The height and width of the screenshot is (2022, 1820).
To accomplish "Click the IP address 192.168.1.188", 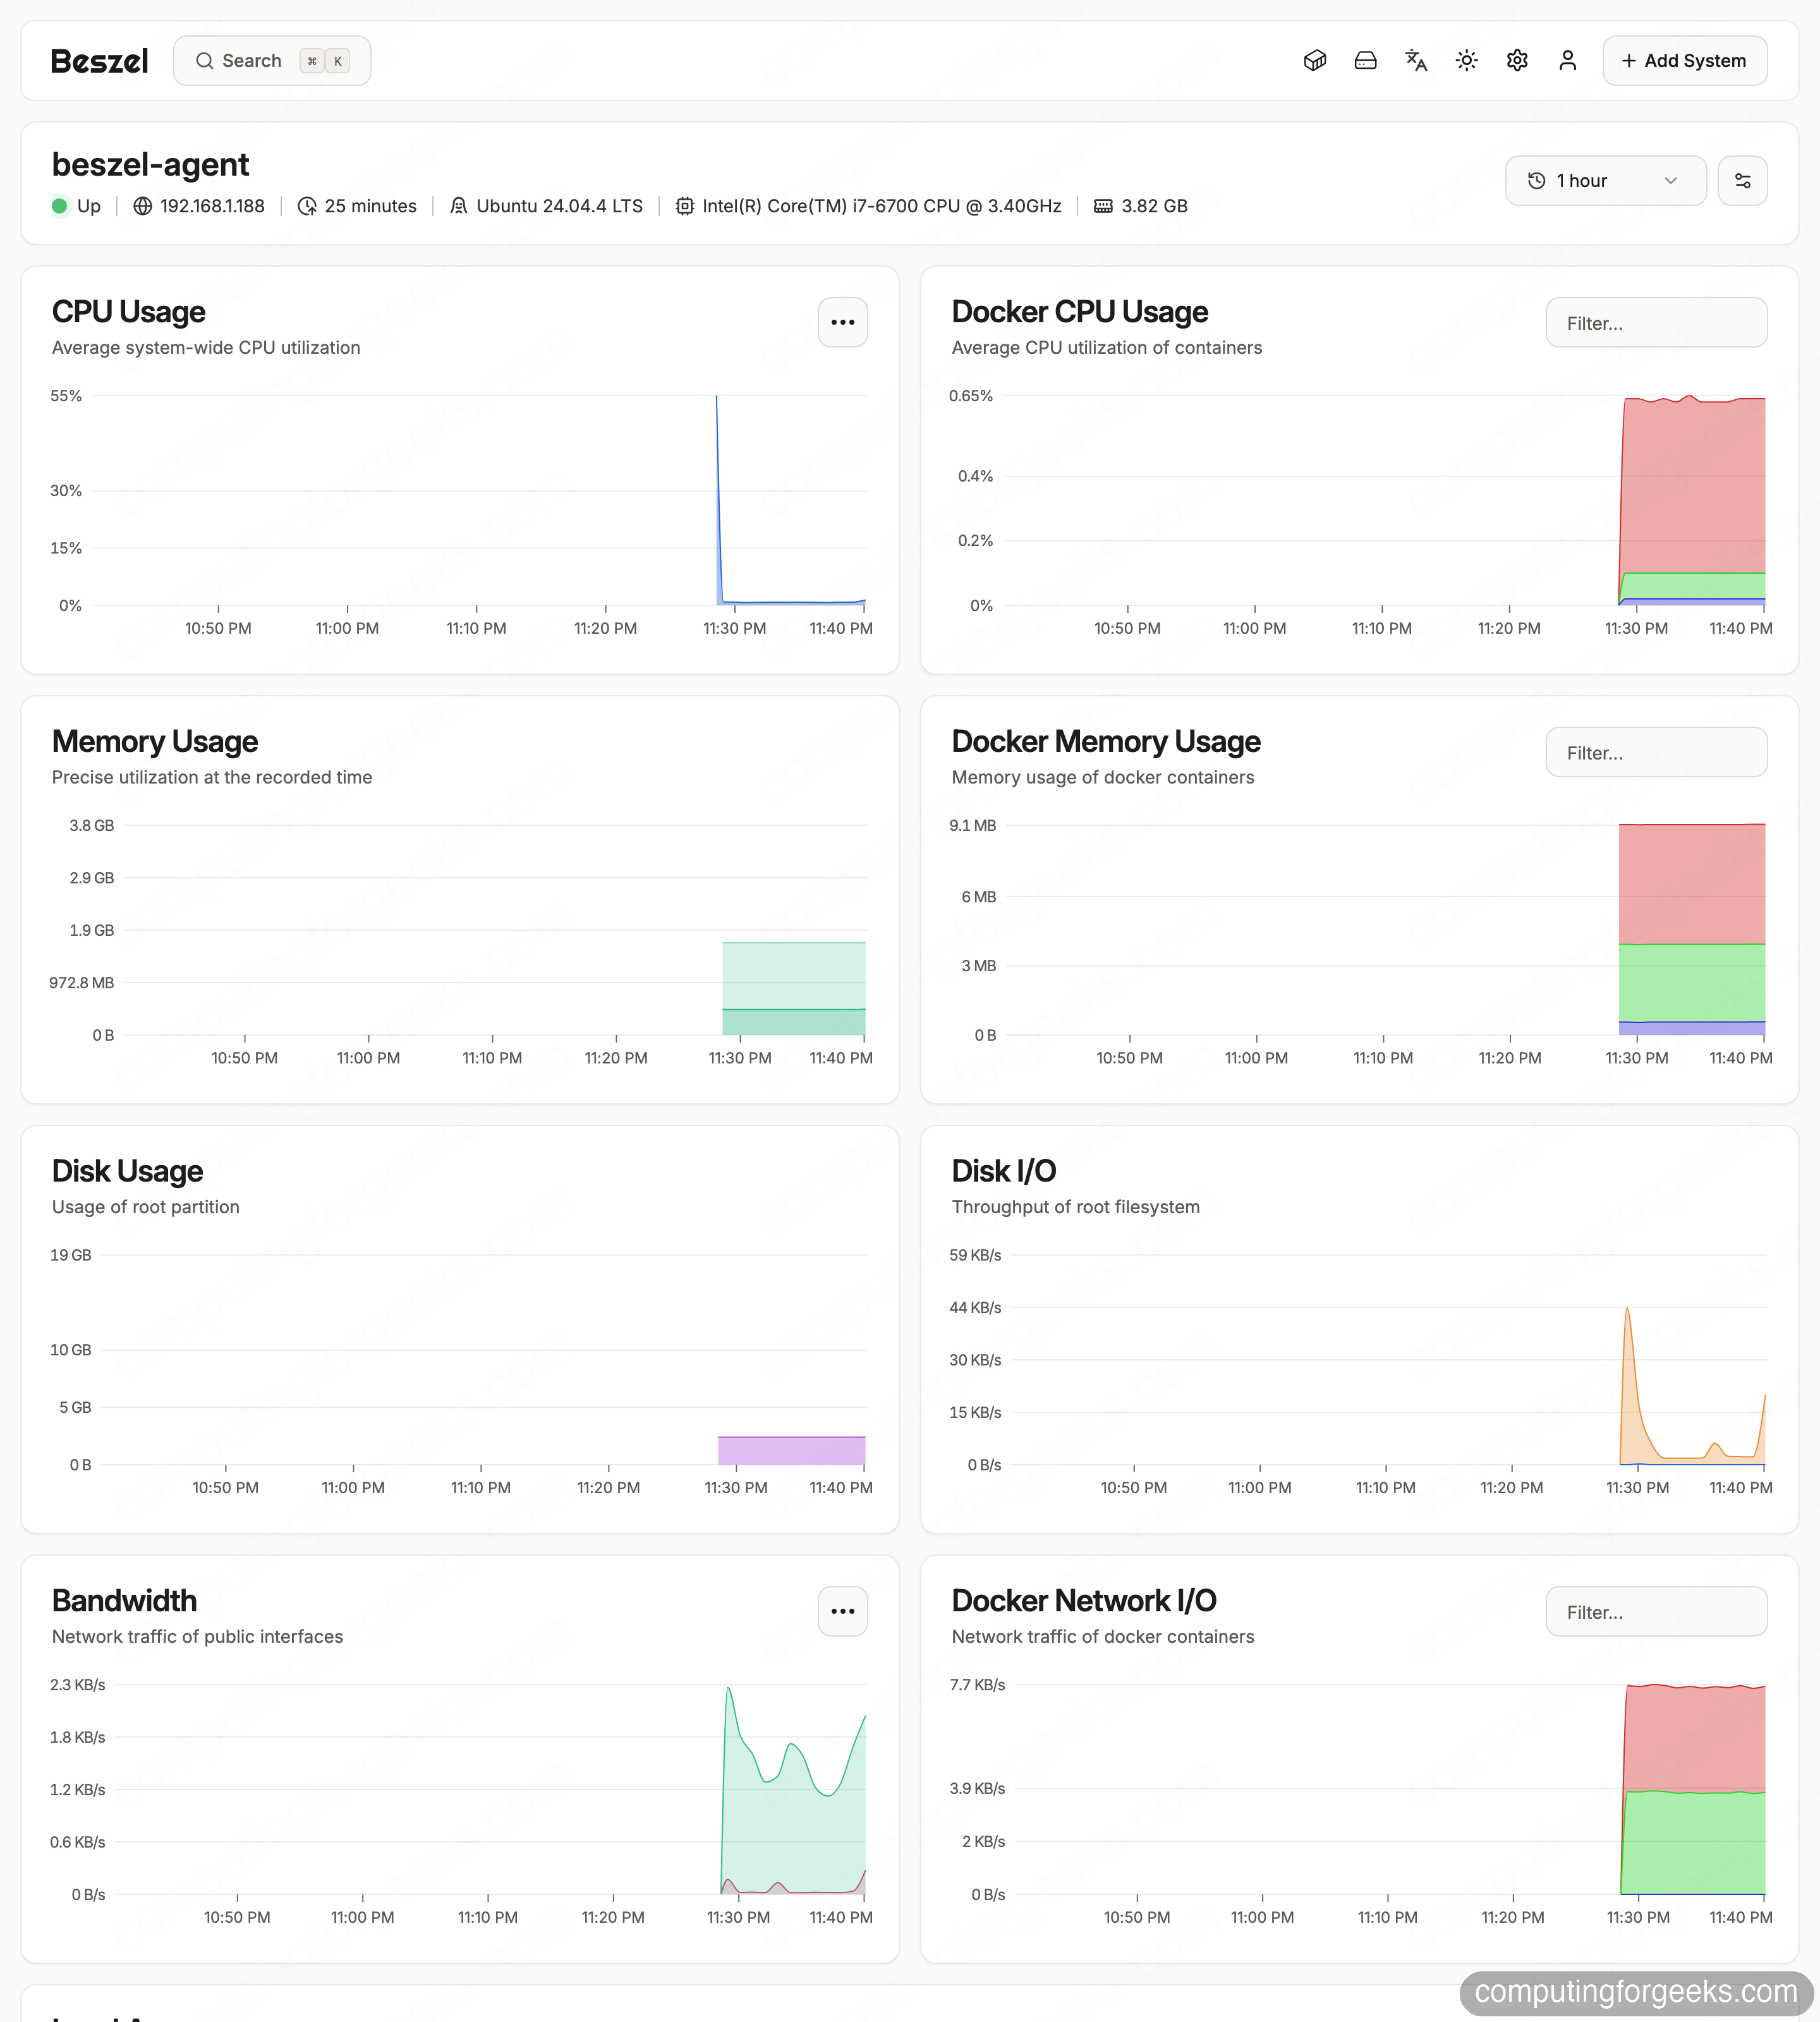I will (212, 206).
